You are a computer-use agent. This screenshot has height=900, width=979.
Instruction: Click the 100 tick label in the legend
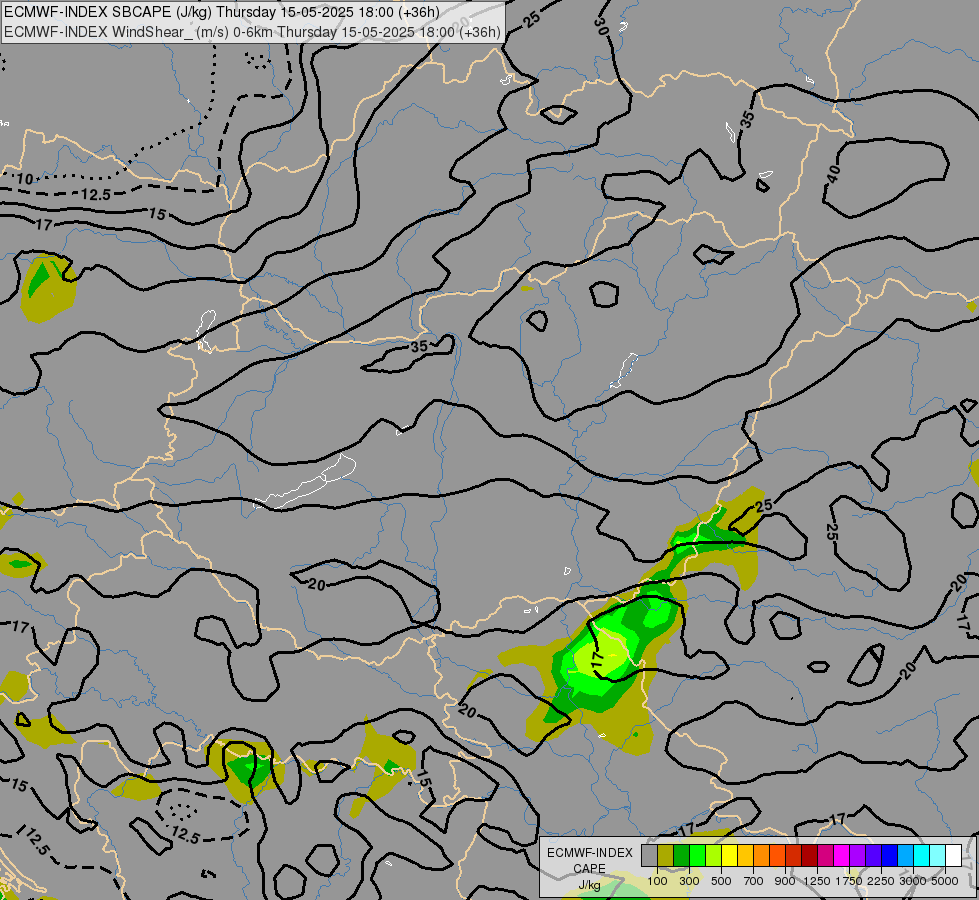coord(657,881)
